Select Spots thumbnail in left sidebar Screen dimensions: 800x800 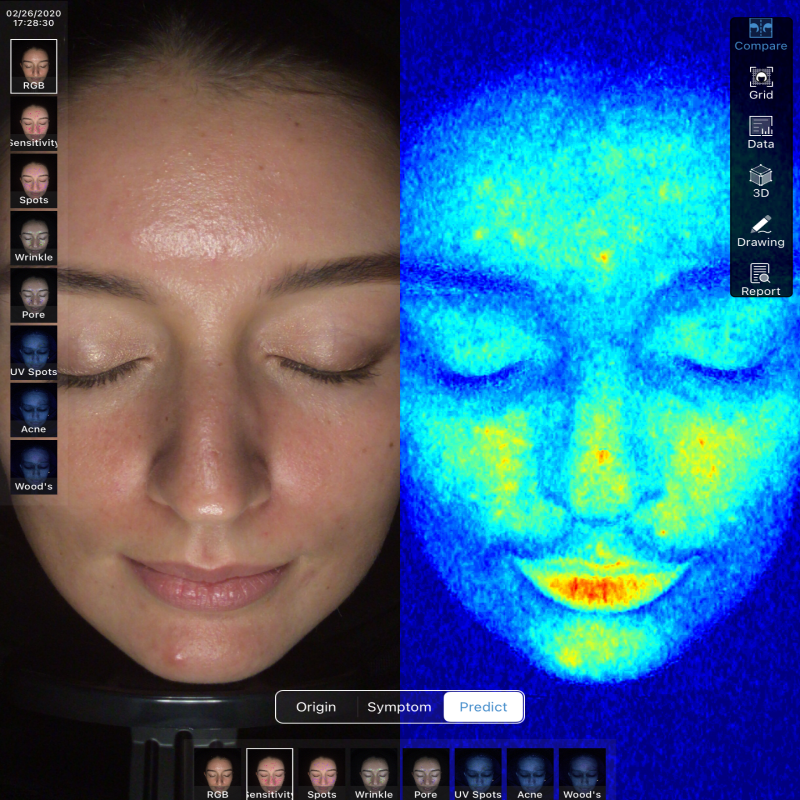click(x=33, y=180)
